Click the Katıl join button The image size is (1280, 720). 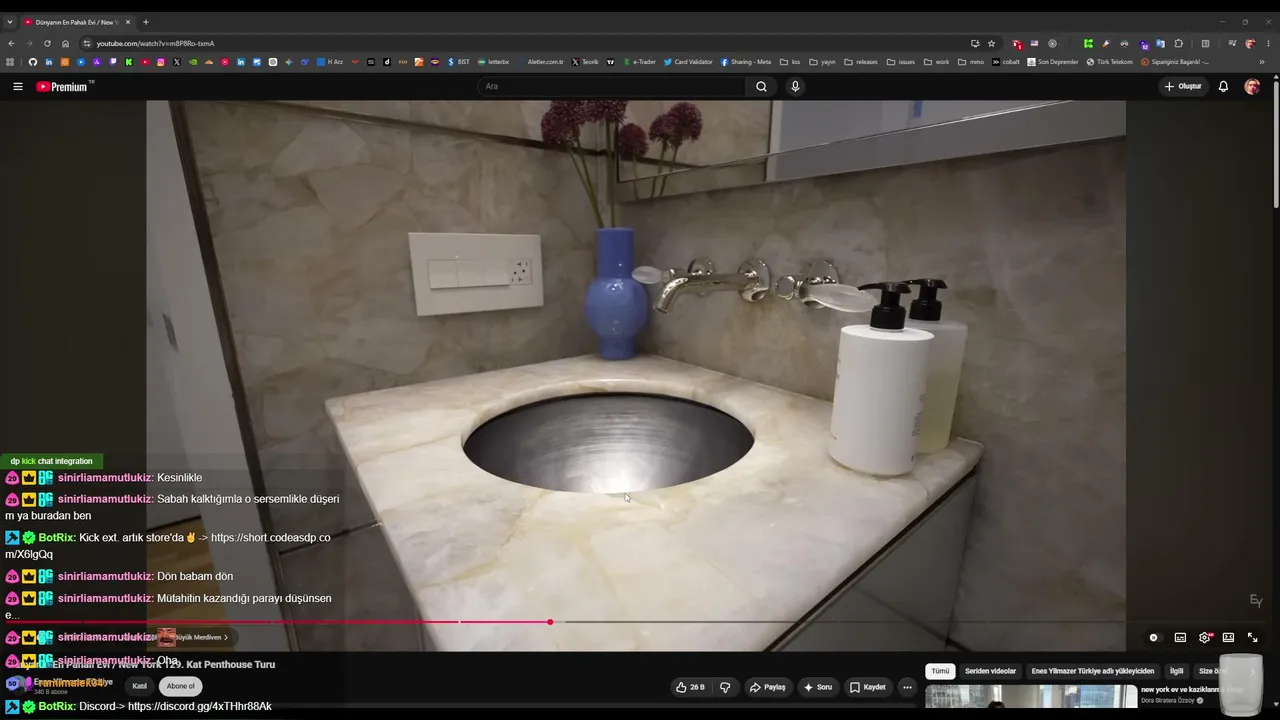coord(140,686)
